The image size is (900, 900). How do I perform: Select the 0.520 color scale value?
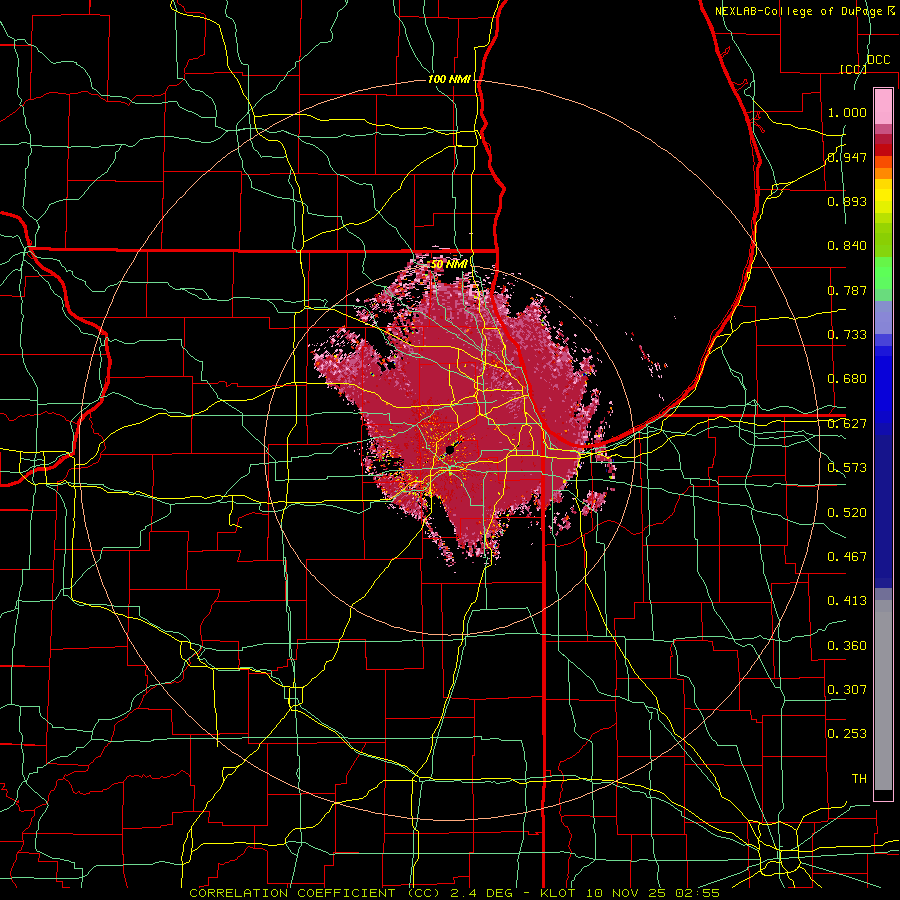click(x=847, y=513)
